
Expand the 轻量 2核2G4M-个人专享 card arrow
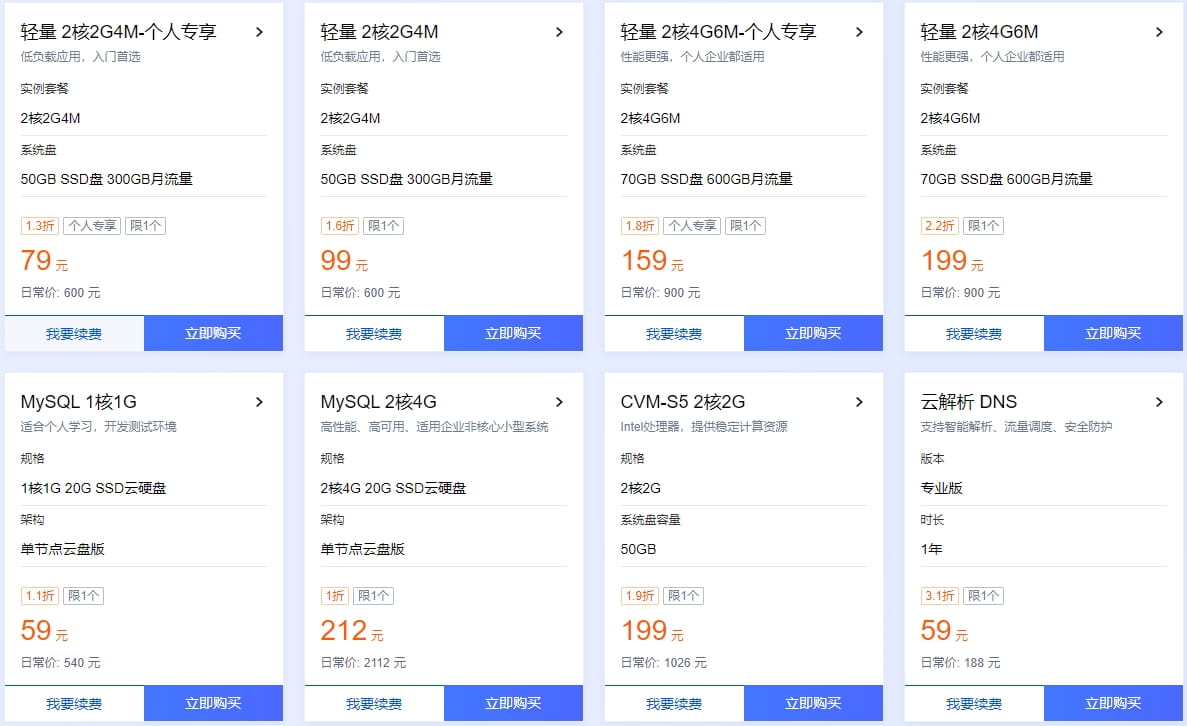(259, 31)
